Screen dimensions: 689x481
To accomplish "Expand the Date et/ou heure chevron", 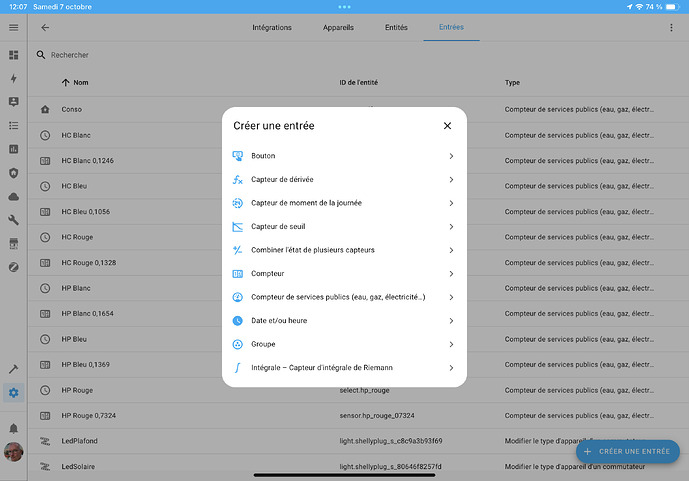I will [451, 321].
